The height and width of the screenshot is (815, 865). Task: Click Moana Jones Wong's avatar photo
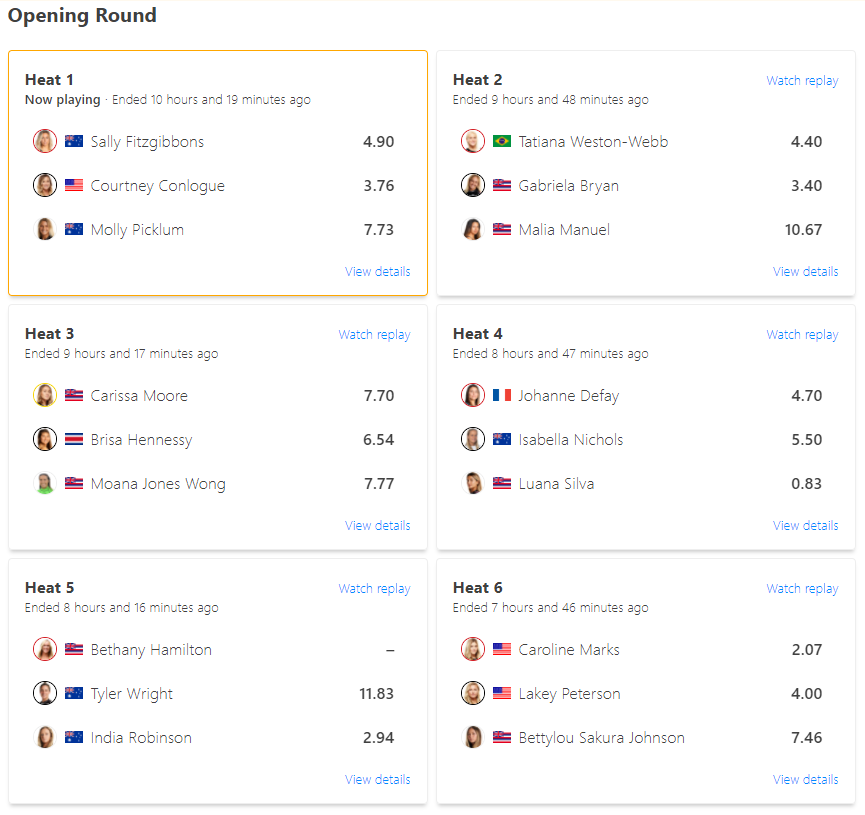click(45, 483)
